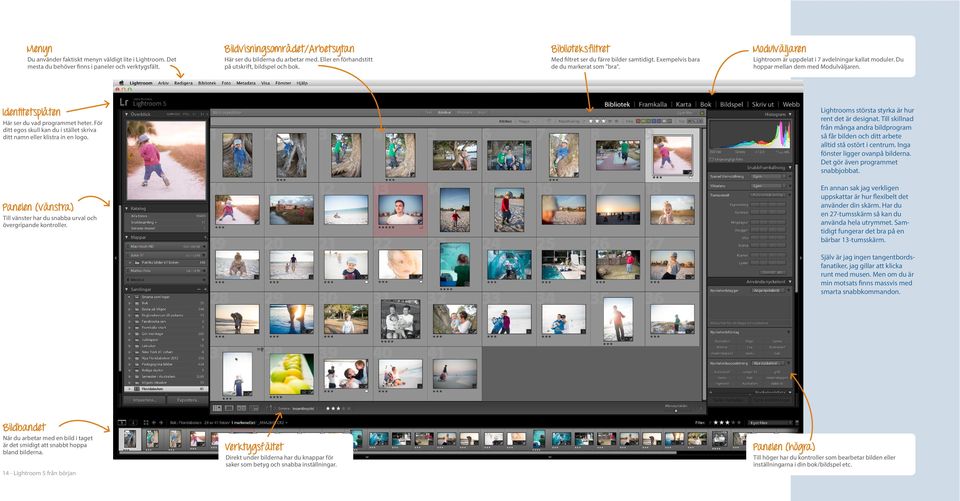960x501 pixels.
Task: Select the Floridaboken collection
Action: coord(167,389)
